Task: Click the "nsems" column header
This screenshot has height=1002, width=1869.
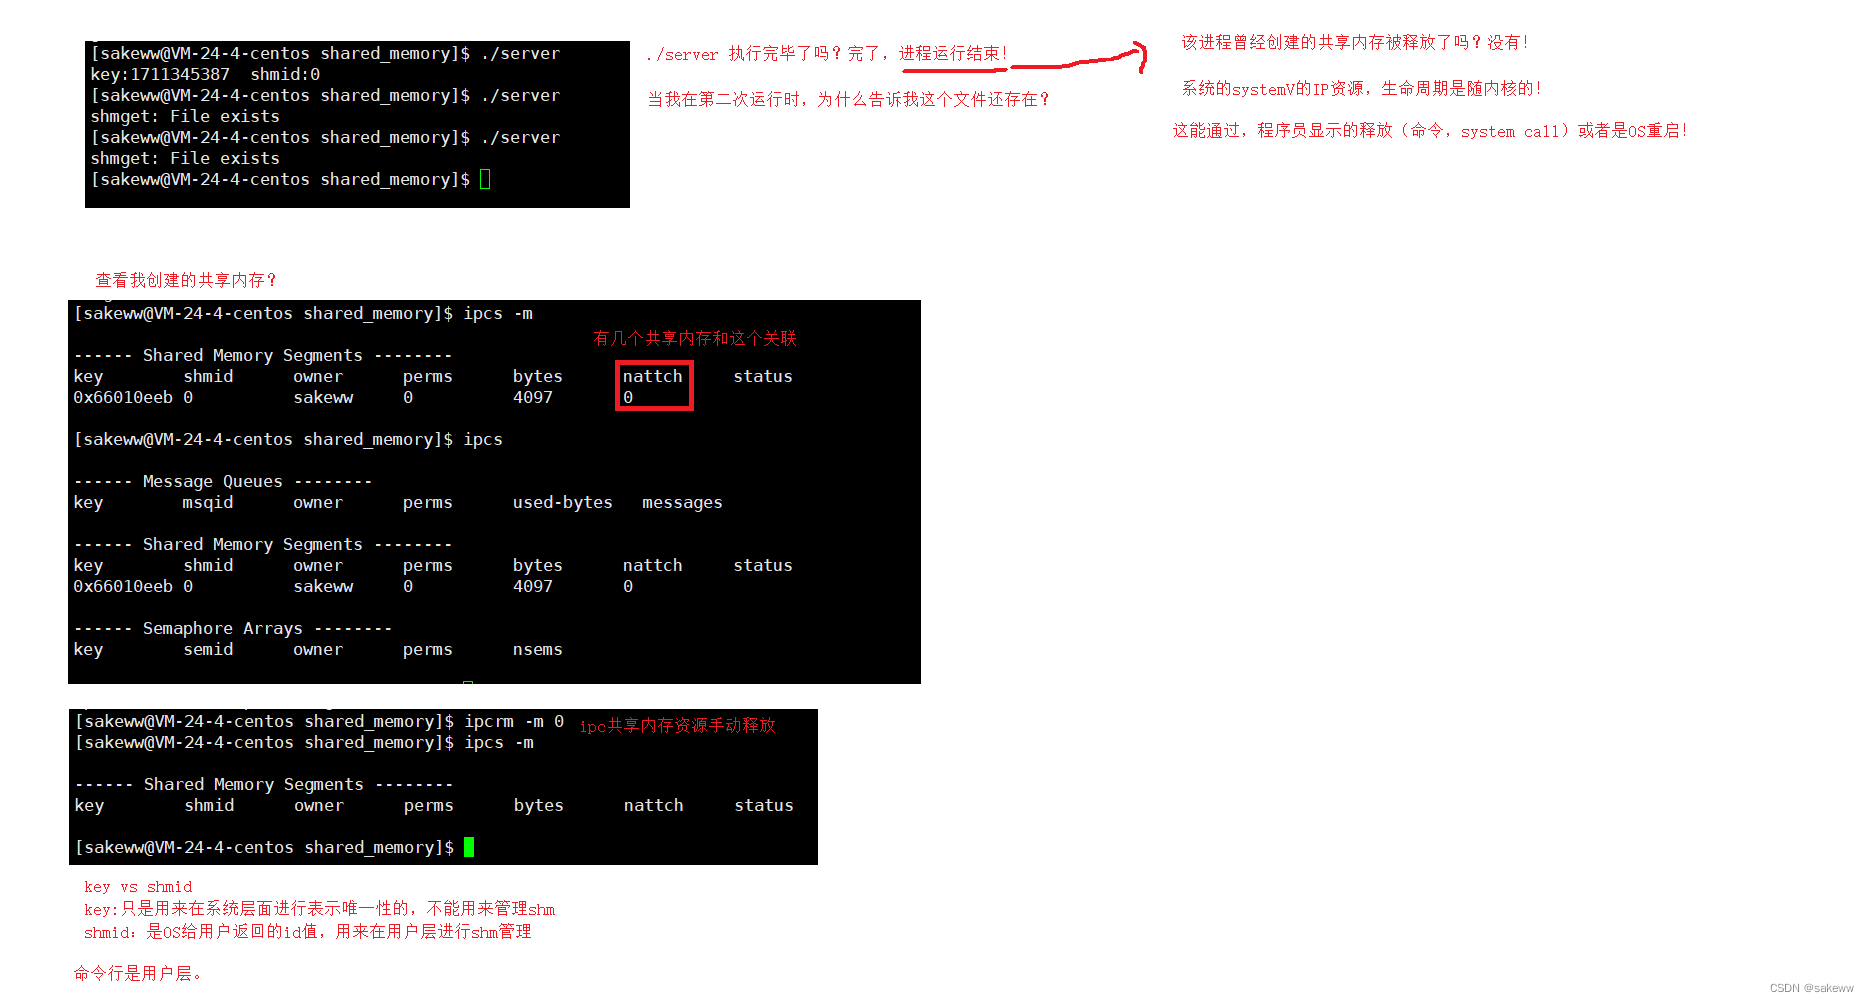Action: click(x=537, y=649)
